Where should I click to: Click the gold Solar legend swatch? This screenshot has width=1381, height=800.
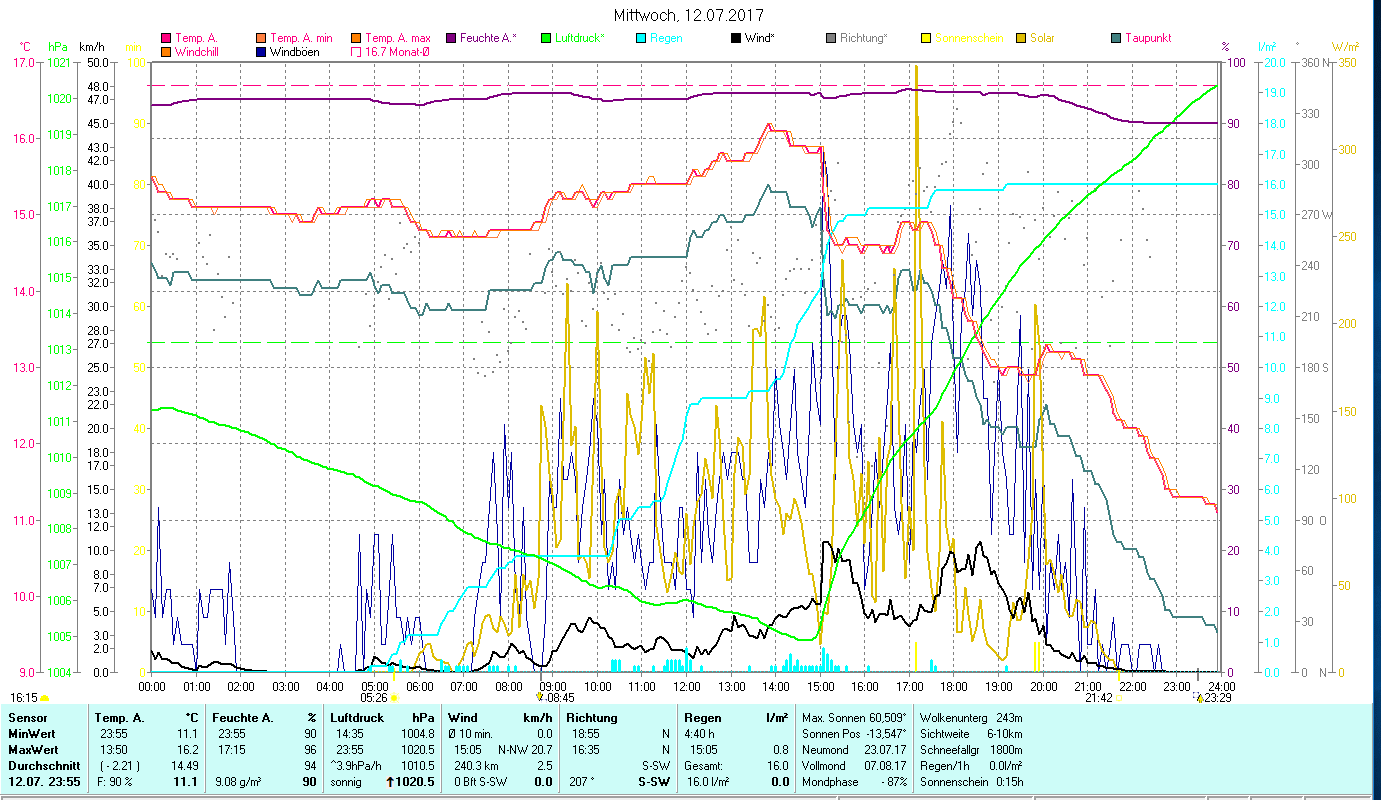coord(1020,38)
